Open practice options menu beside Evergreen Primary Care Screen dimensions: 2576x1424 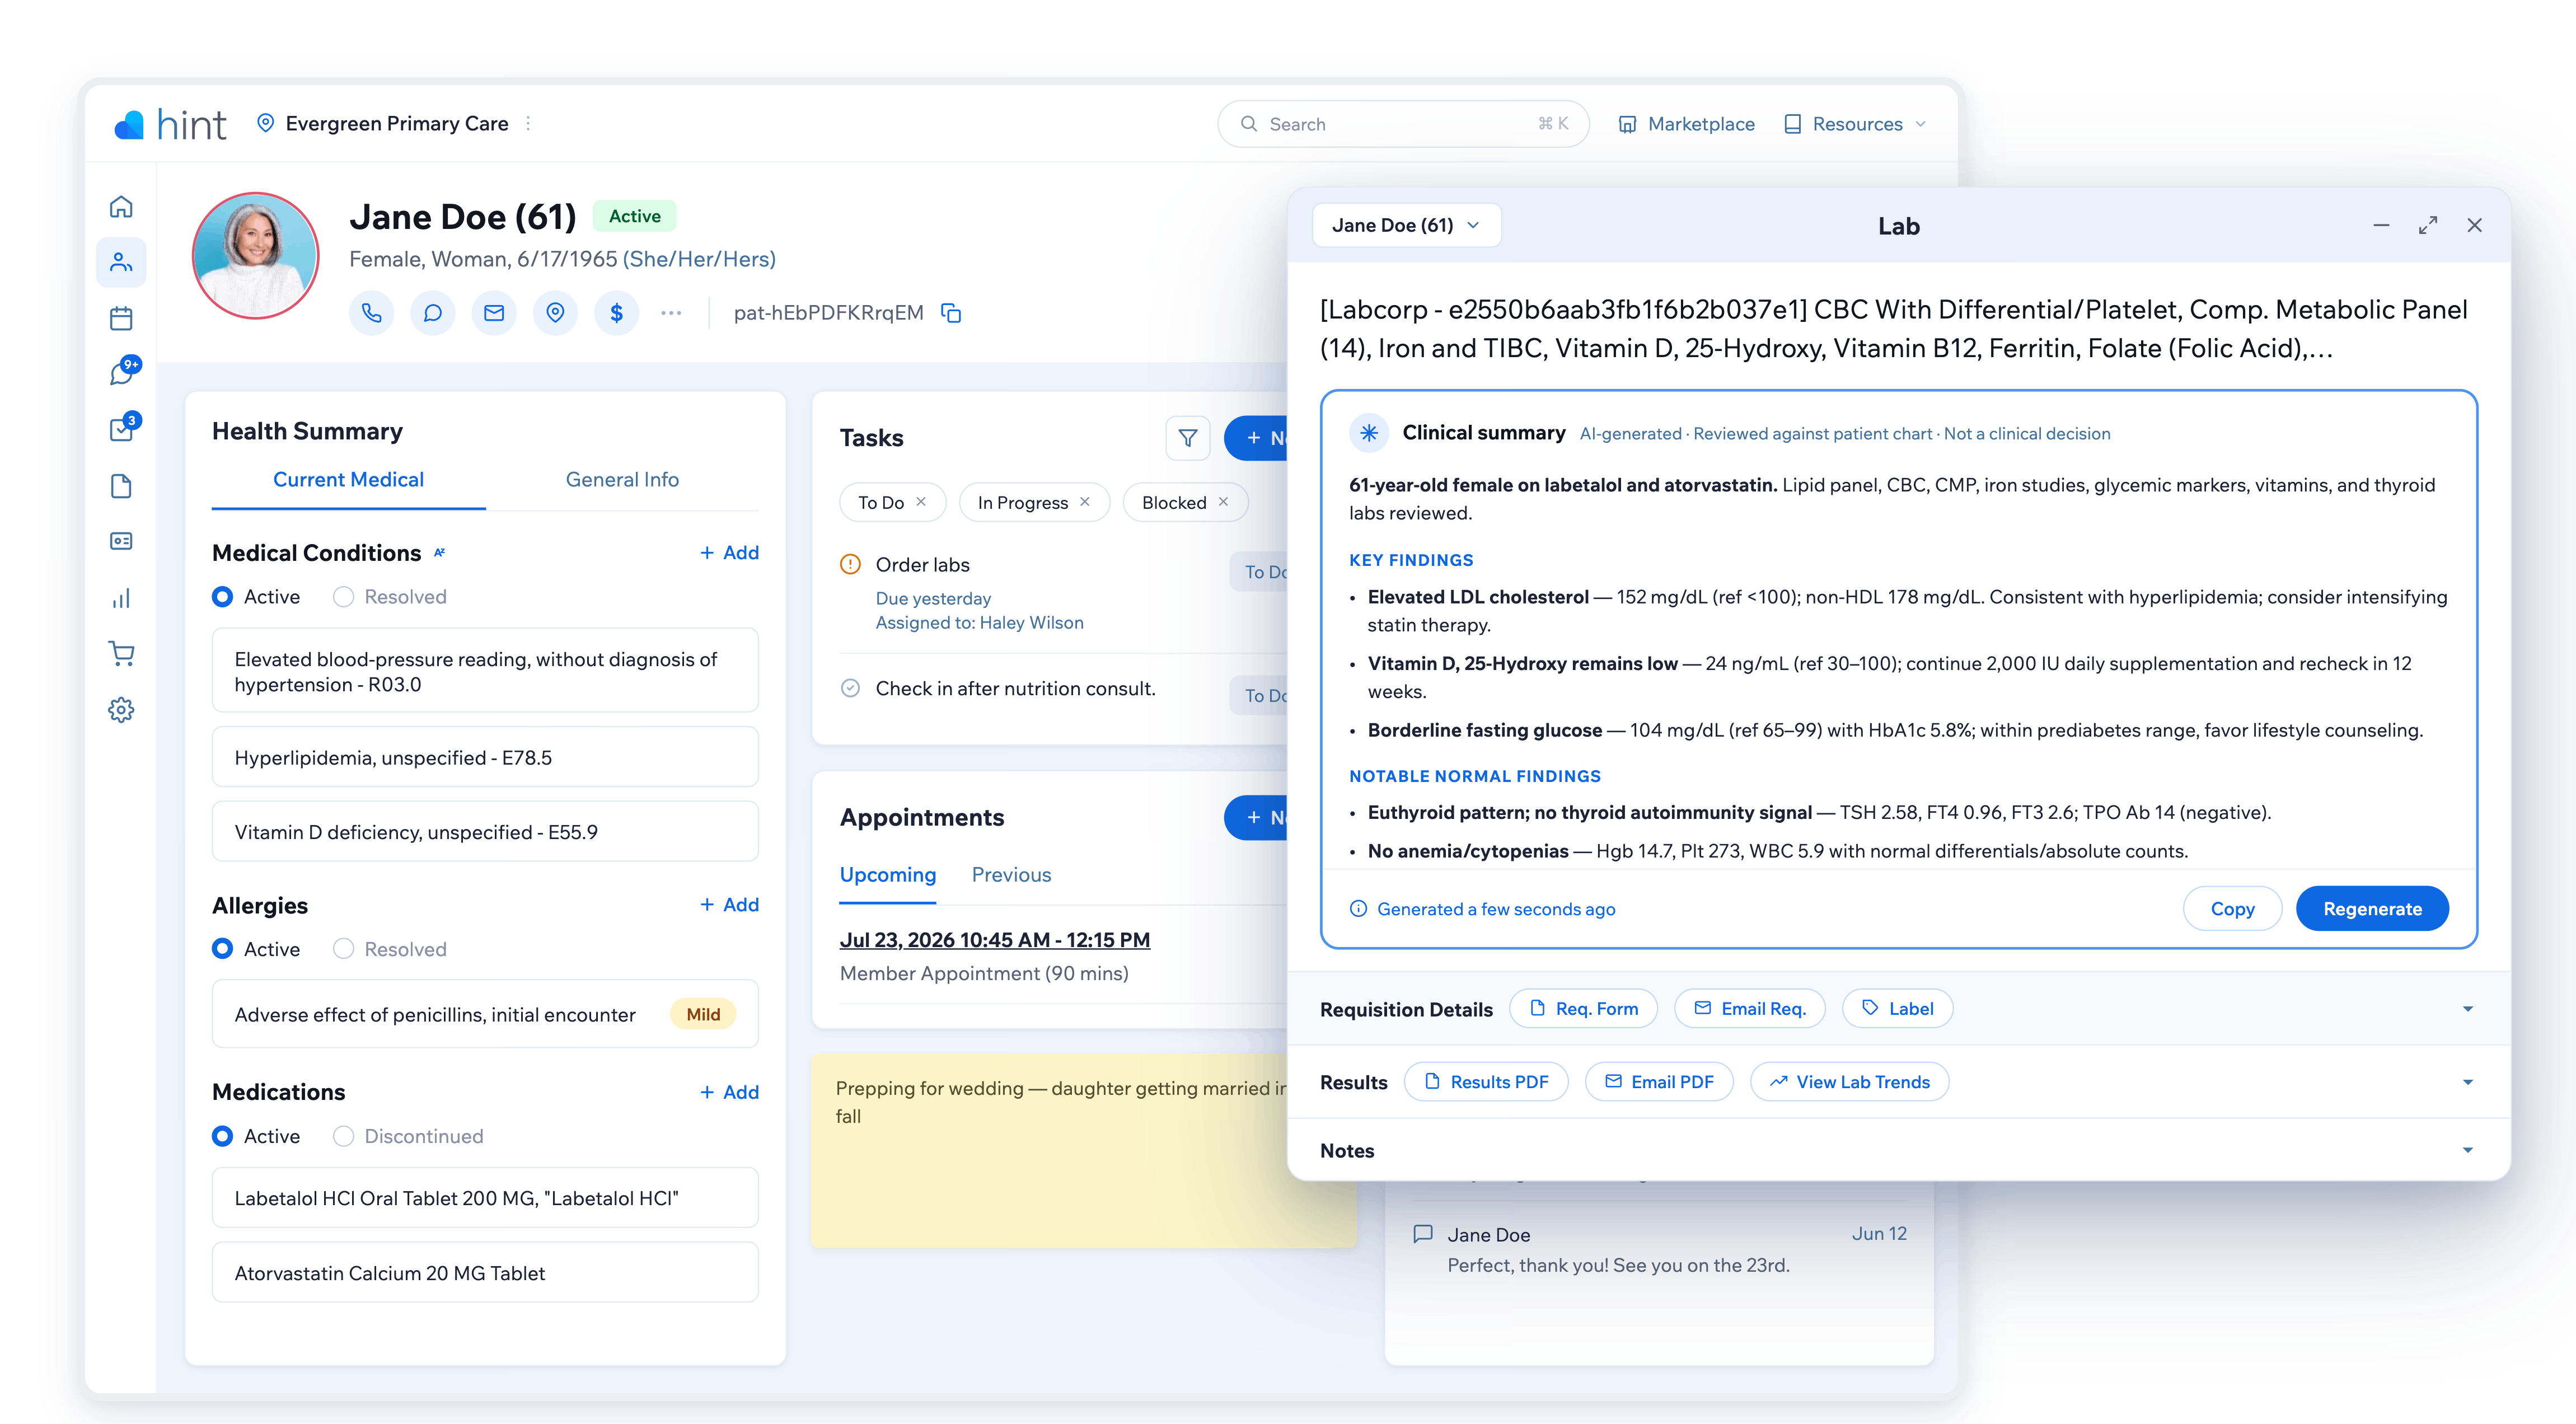528,123
